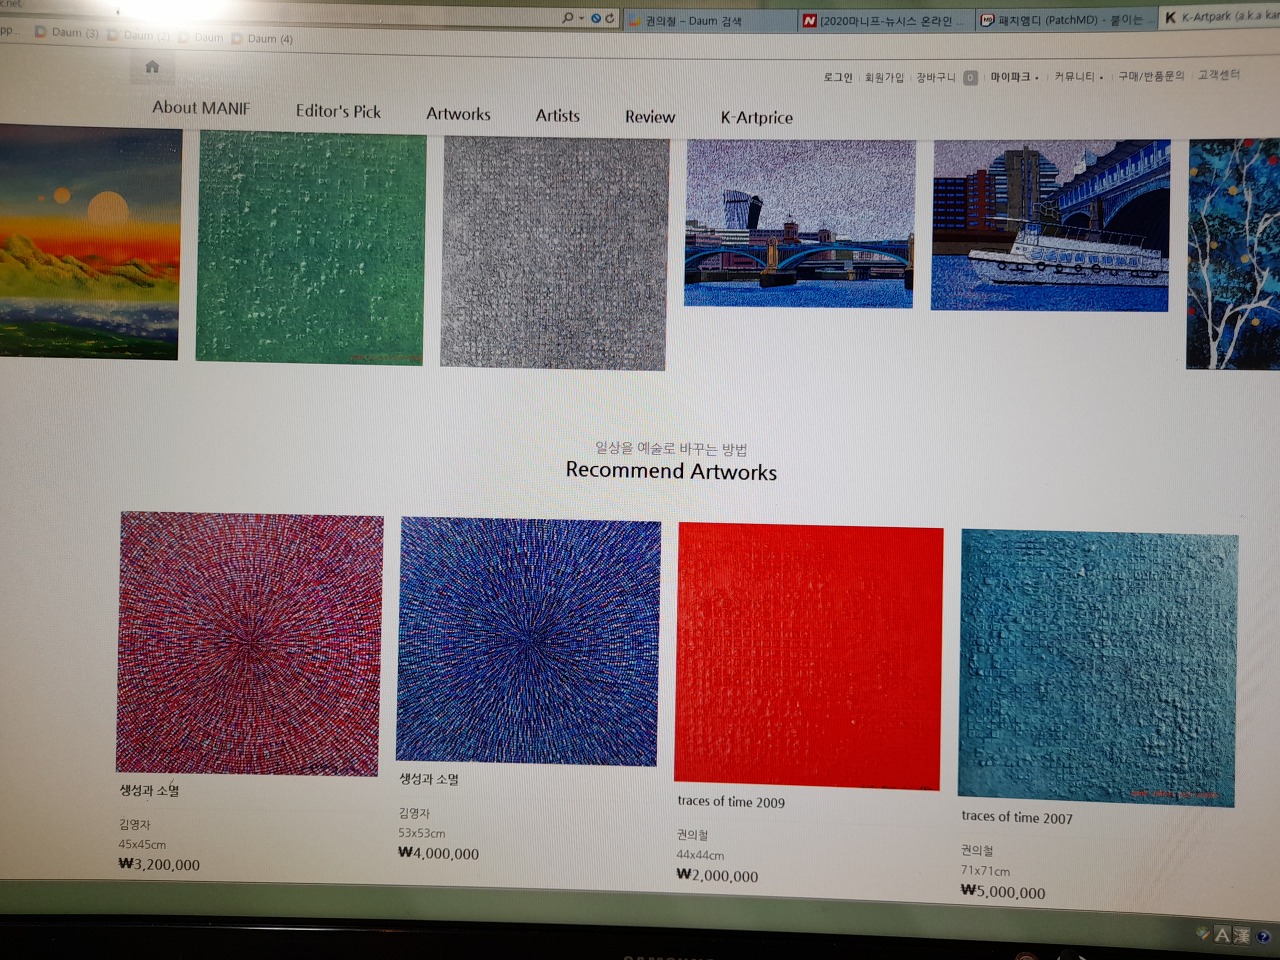
Task: Click the stop loading icon in address bar
Action: tap(596, 19)
